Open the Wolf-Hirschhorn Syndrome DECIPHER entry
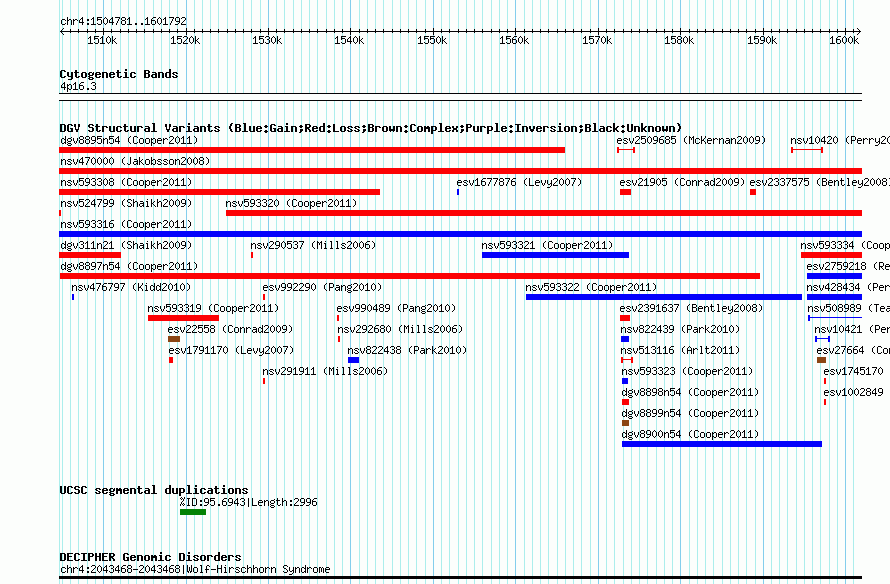The width and height of the screenshot is (890, 584). coord(195,569)
